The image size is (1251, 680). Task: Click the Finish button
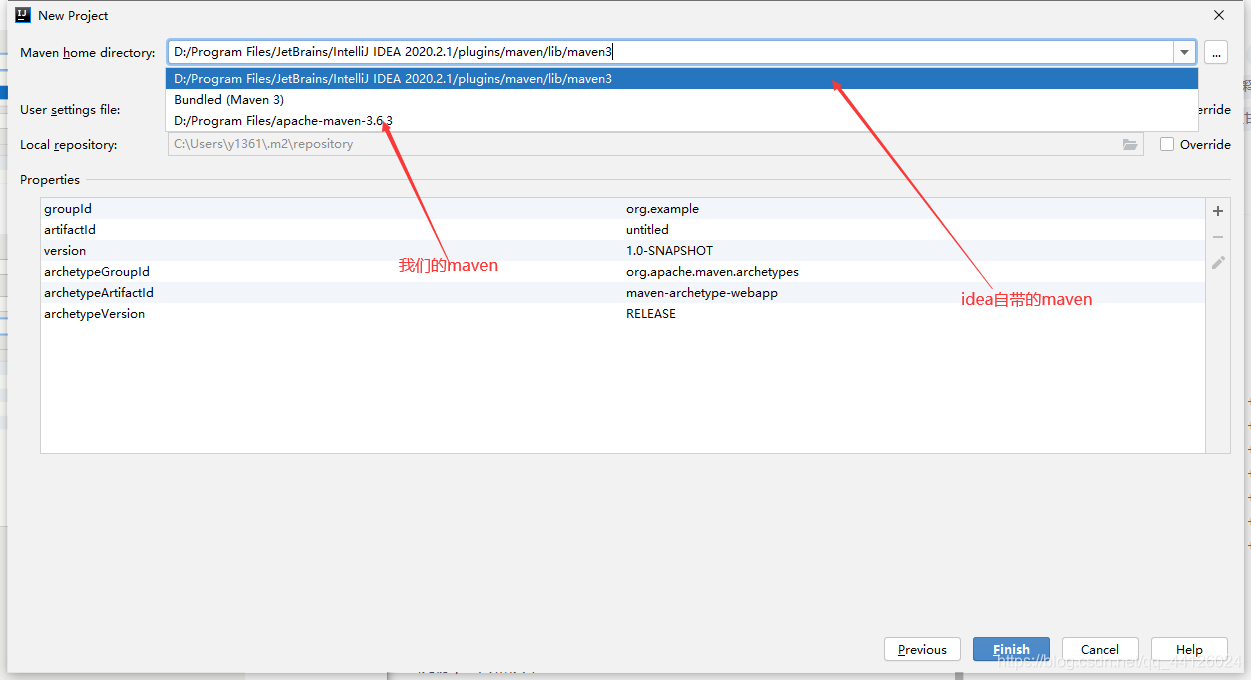pyautogui.click(x=1011, y=649)
